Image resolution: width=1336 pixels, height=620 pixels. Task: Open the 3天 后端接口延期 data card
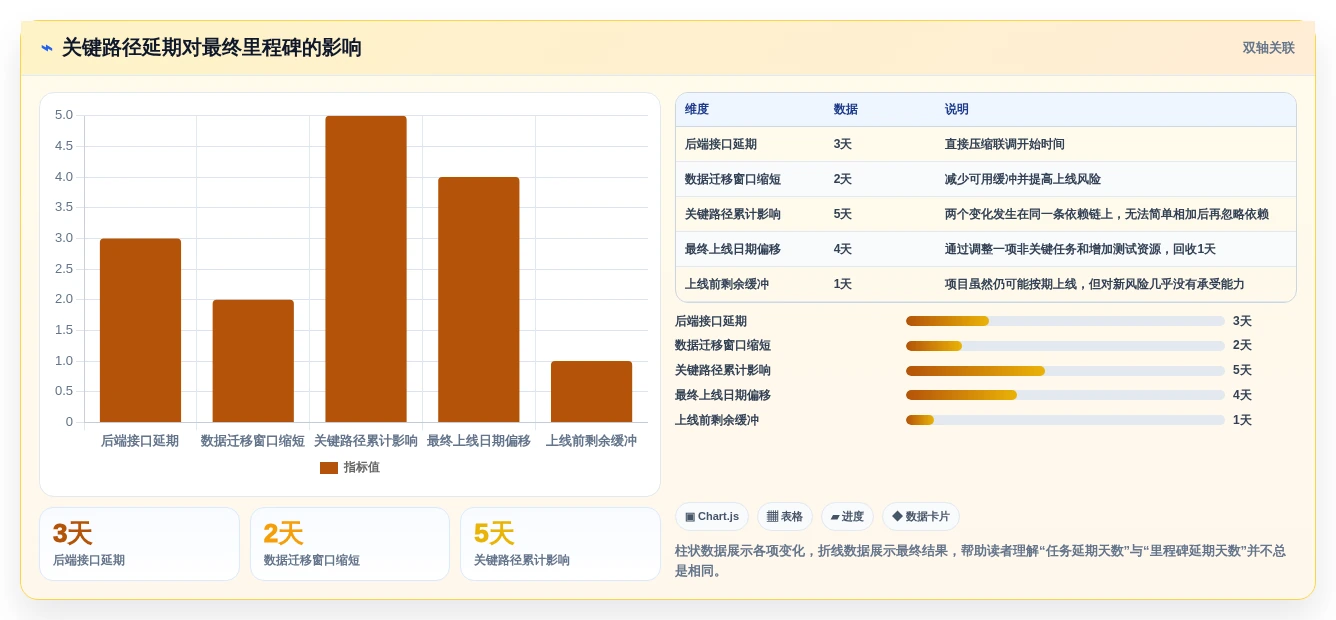[x=139, y=544]
